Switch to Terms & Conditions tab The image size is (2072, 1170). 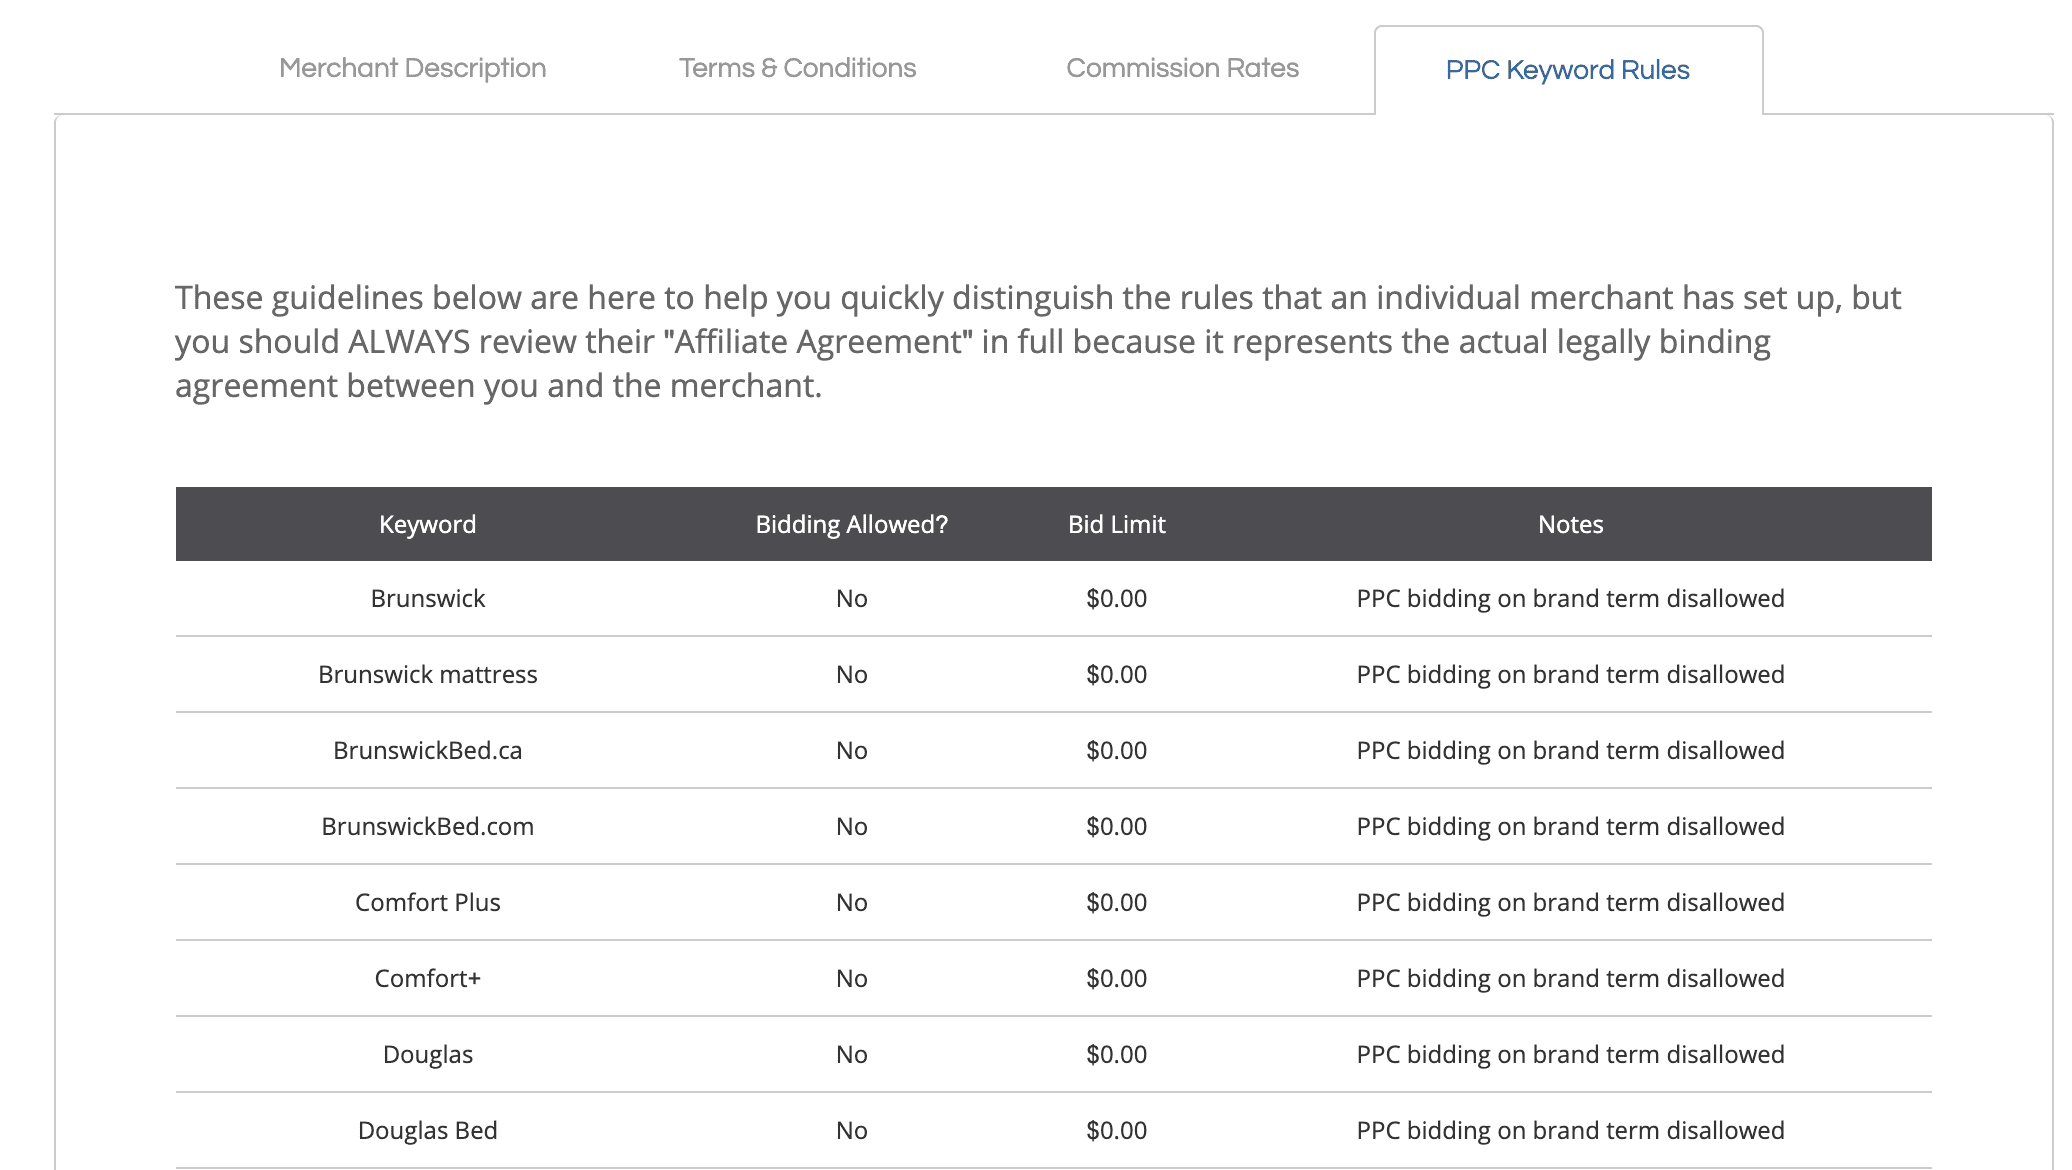pyautogui.click(x=797, y=68)
